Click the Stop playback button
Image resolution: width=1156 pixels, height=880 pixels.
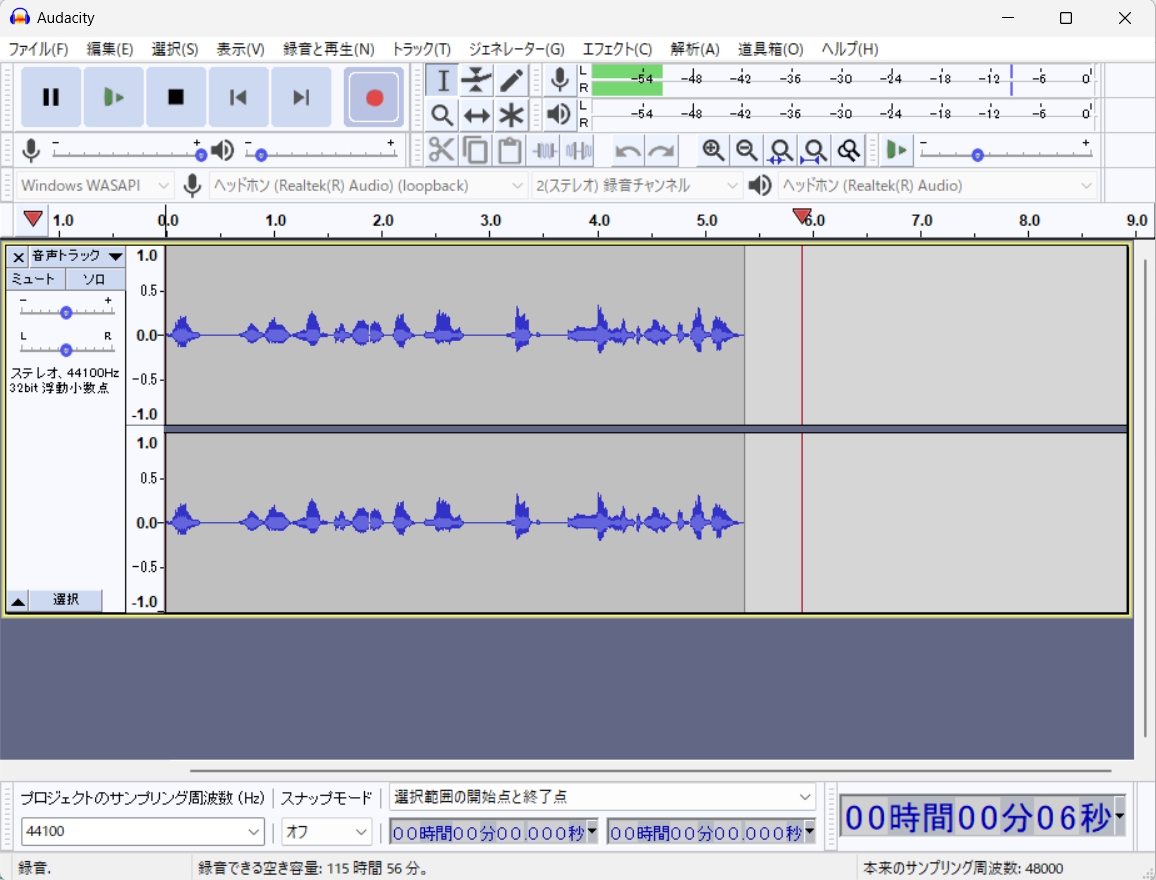(x=176, y=96)
